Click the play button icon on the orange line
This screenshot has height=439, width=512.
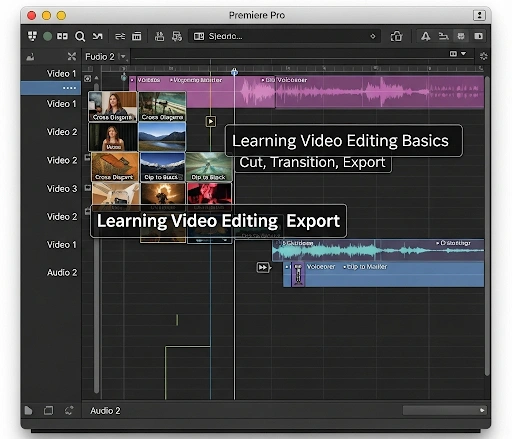[x=211, y=121]
